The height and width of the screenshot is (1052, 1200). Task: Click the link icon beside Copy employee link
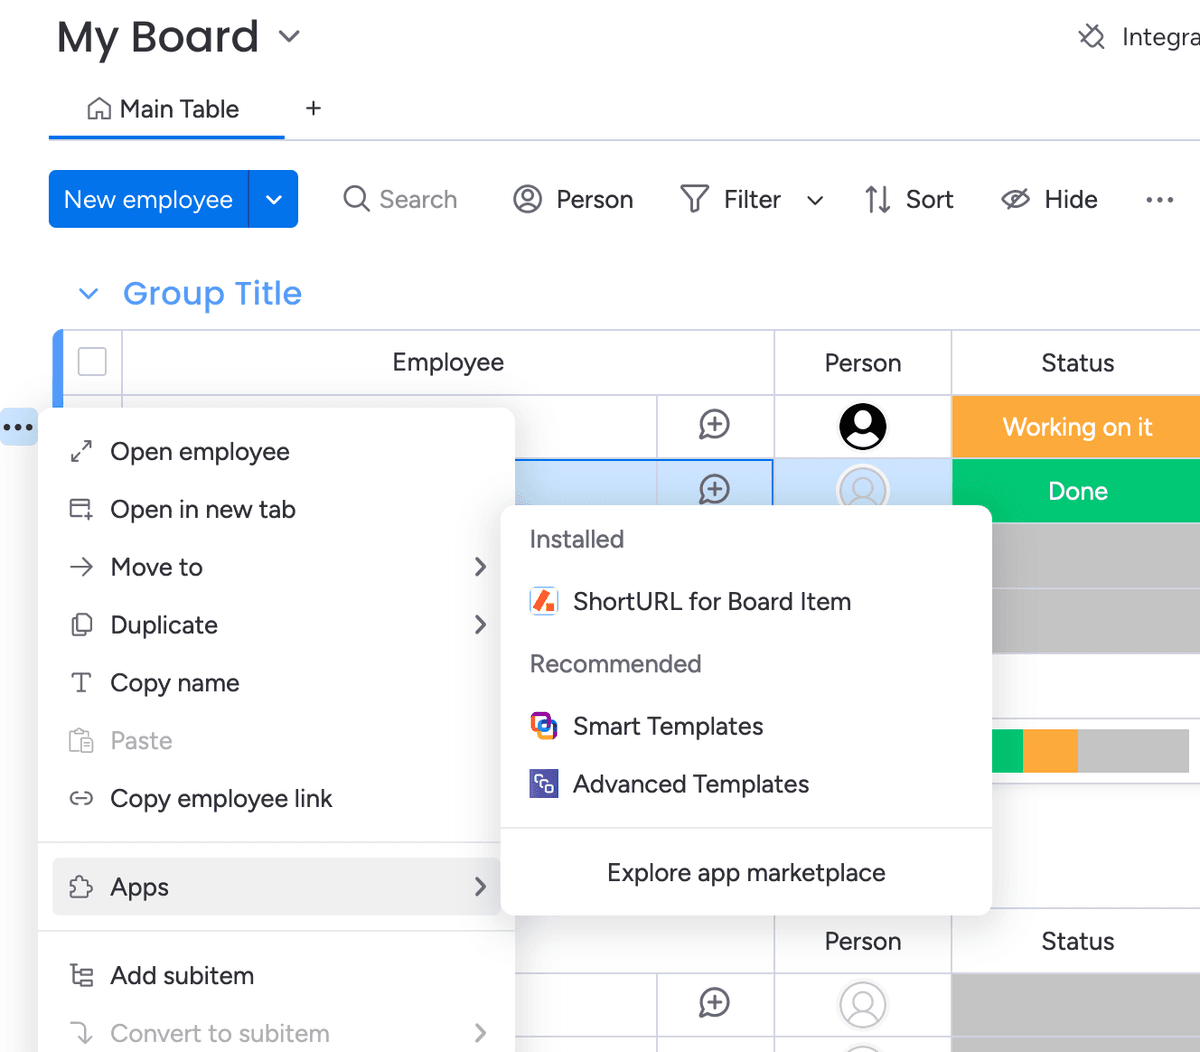tap(81, 798)
